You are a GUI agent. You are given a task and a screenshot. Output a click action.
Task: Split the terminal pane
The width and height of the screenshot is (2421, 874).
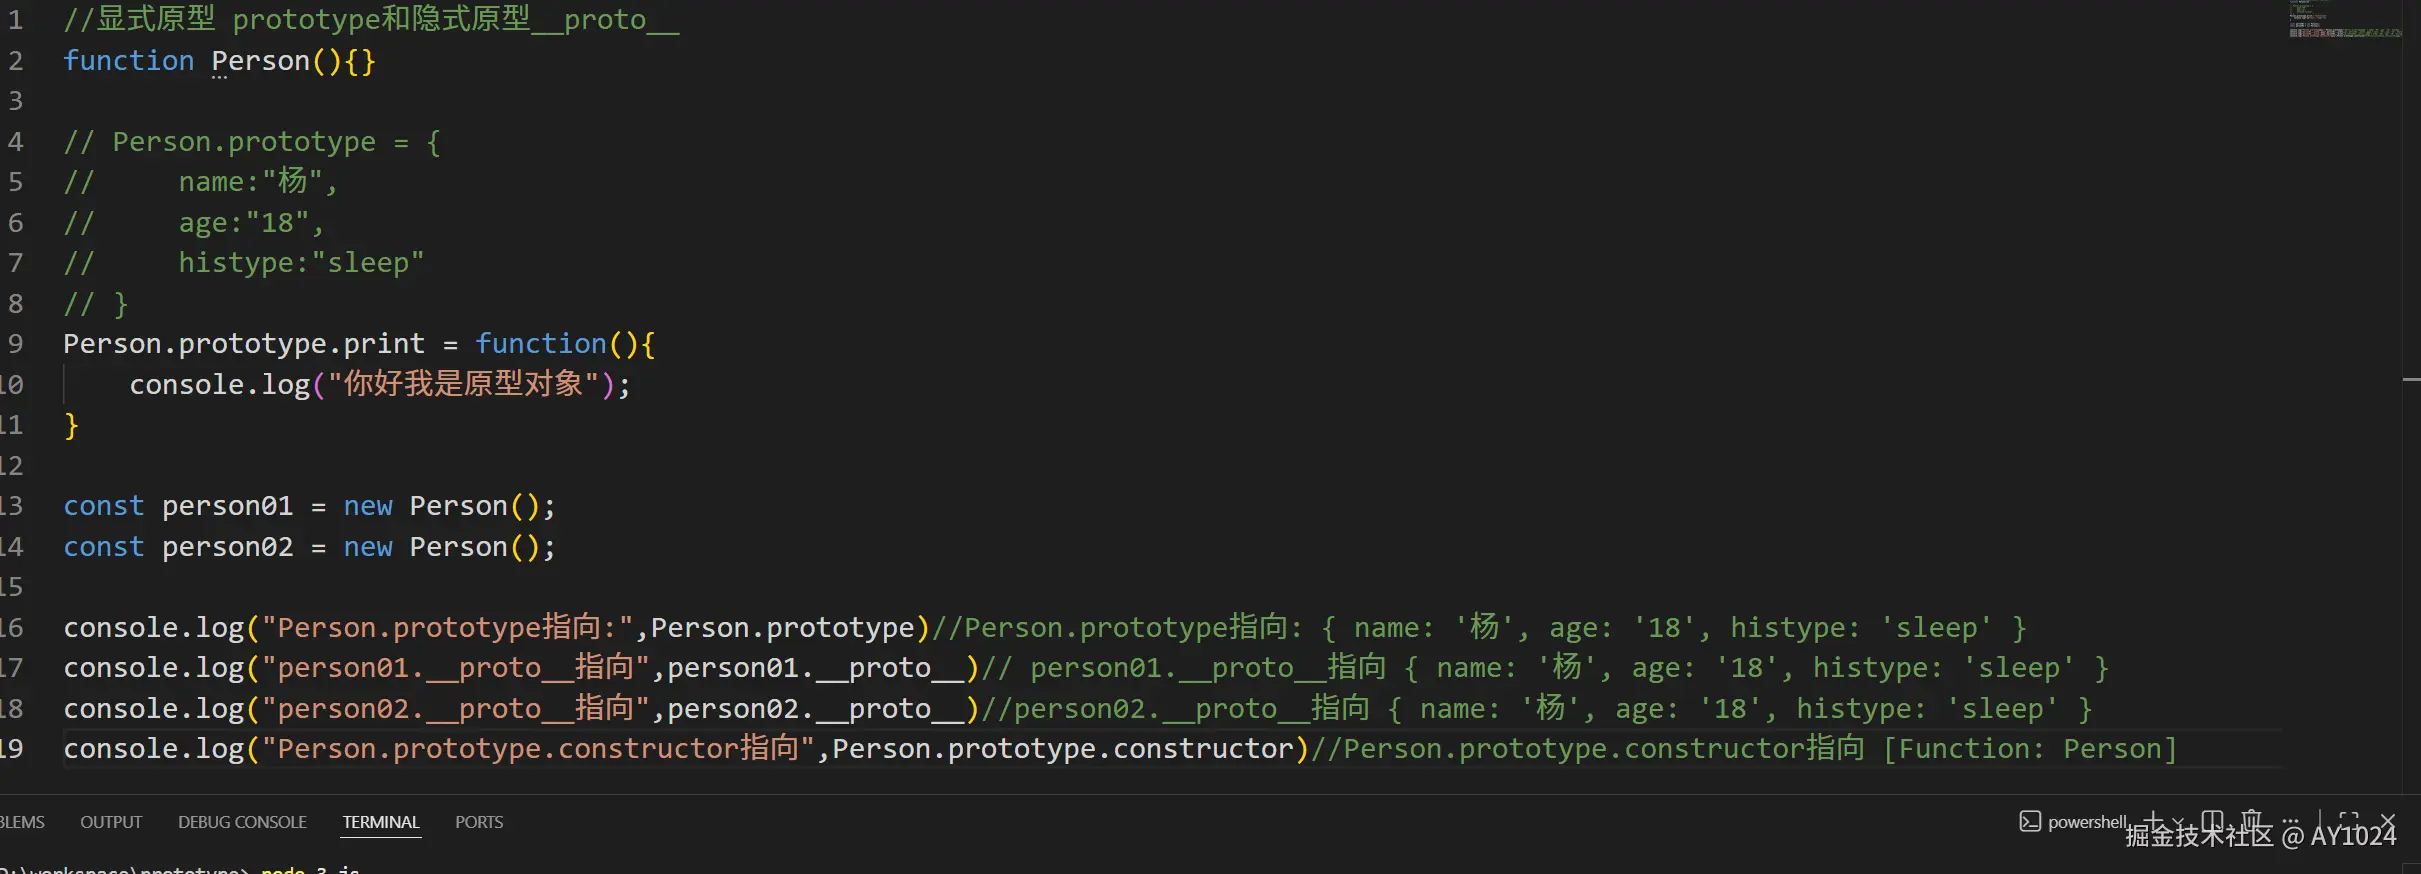pyautogui.click(x=2212, y=821)
